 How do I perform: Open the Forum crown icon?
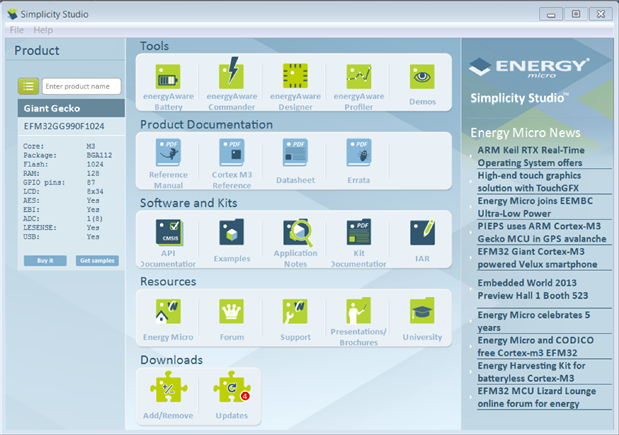pyautogui.click(x=232, y=311)
